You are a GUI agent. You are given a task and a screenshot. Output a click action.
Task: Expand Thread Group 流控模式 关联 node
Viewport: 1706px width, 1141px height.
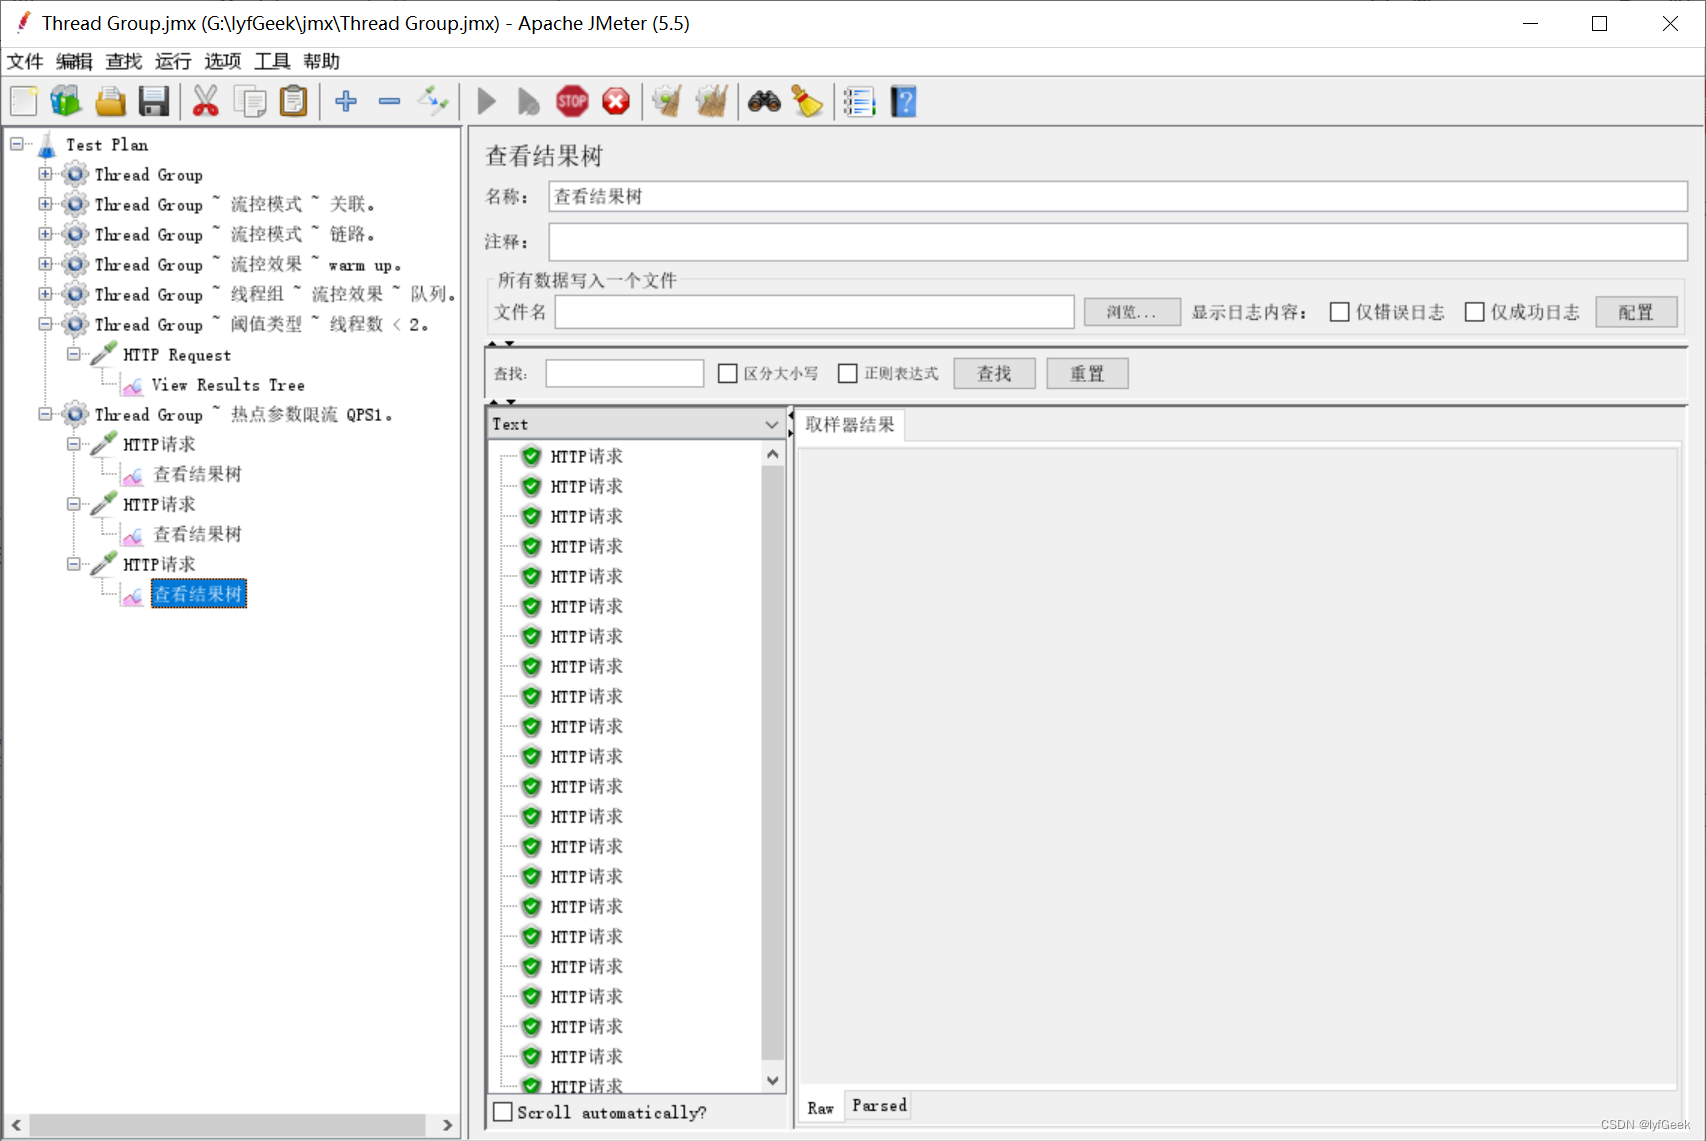(x=46, y=204)
